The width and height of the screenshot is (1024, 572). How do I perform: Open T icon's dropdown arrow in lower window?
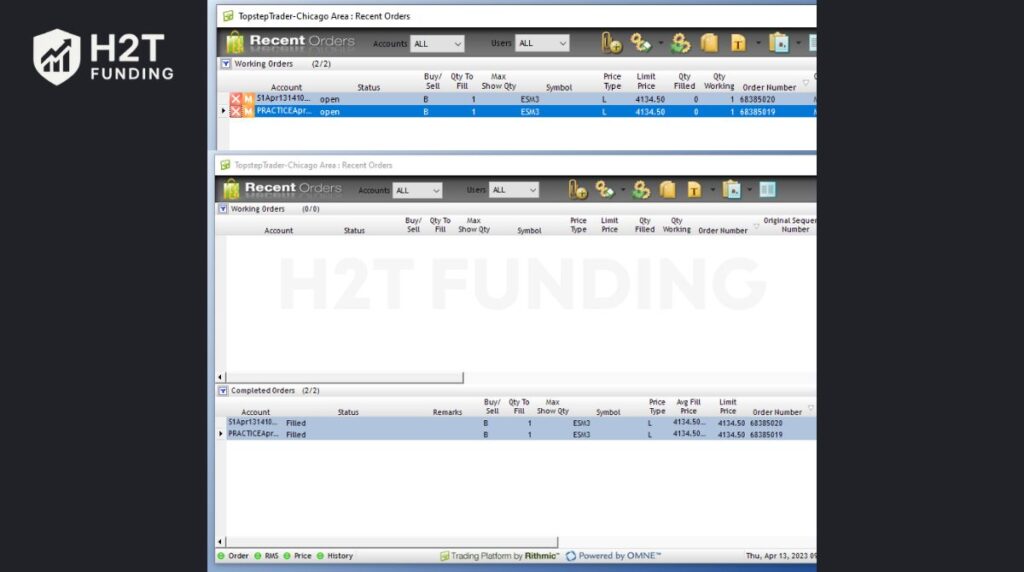712,190
